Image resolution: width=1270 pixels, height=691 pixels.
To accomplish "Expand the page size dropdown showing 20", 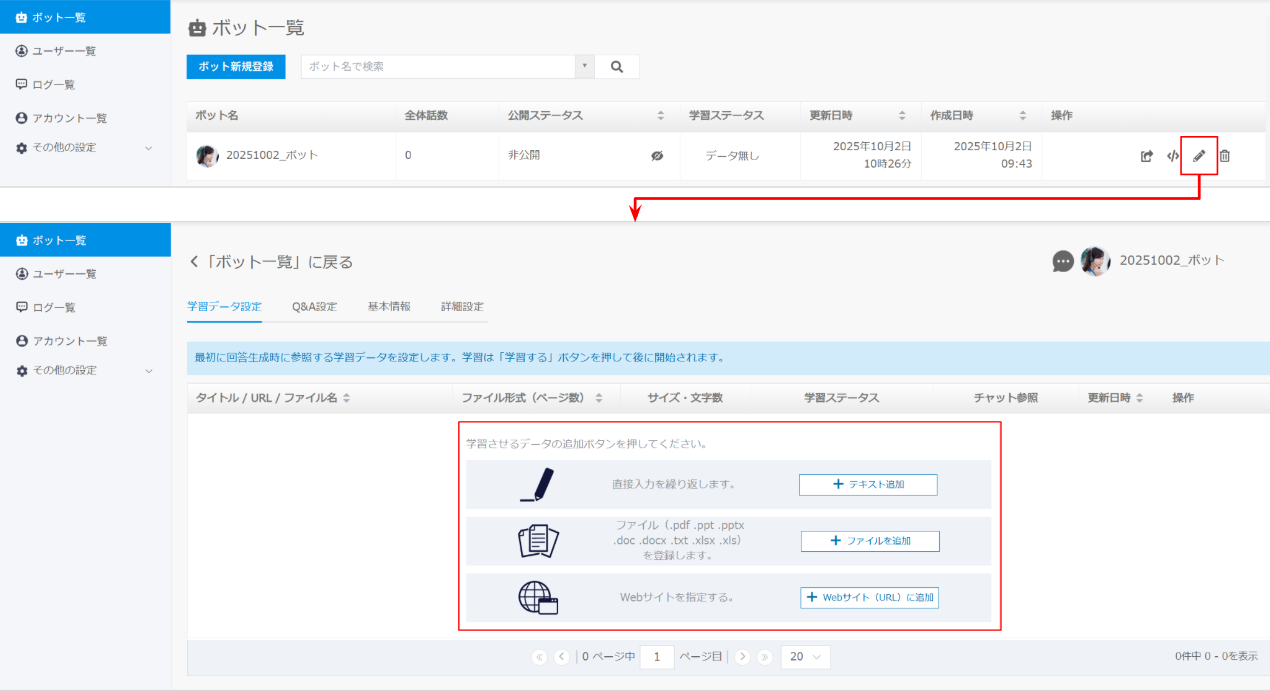I will pyautogui.click(x=805, y=657).
